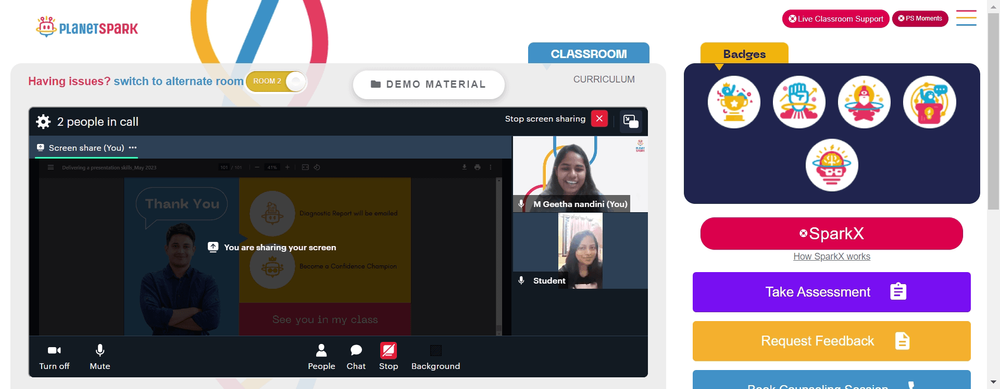
Task: Select the trophy badge
Action: tap(734, 102)
